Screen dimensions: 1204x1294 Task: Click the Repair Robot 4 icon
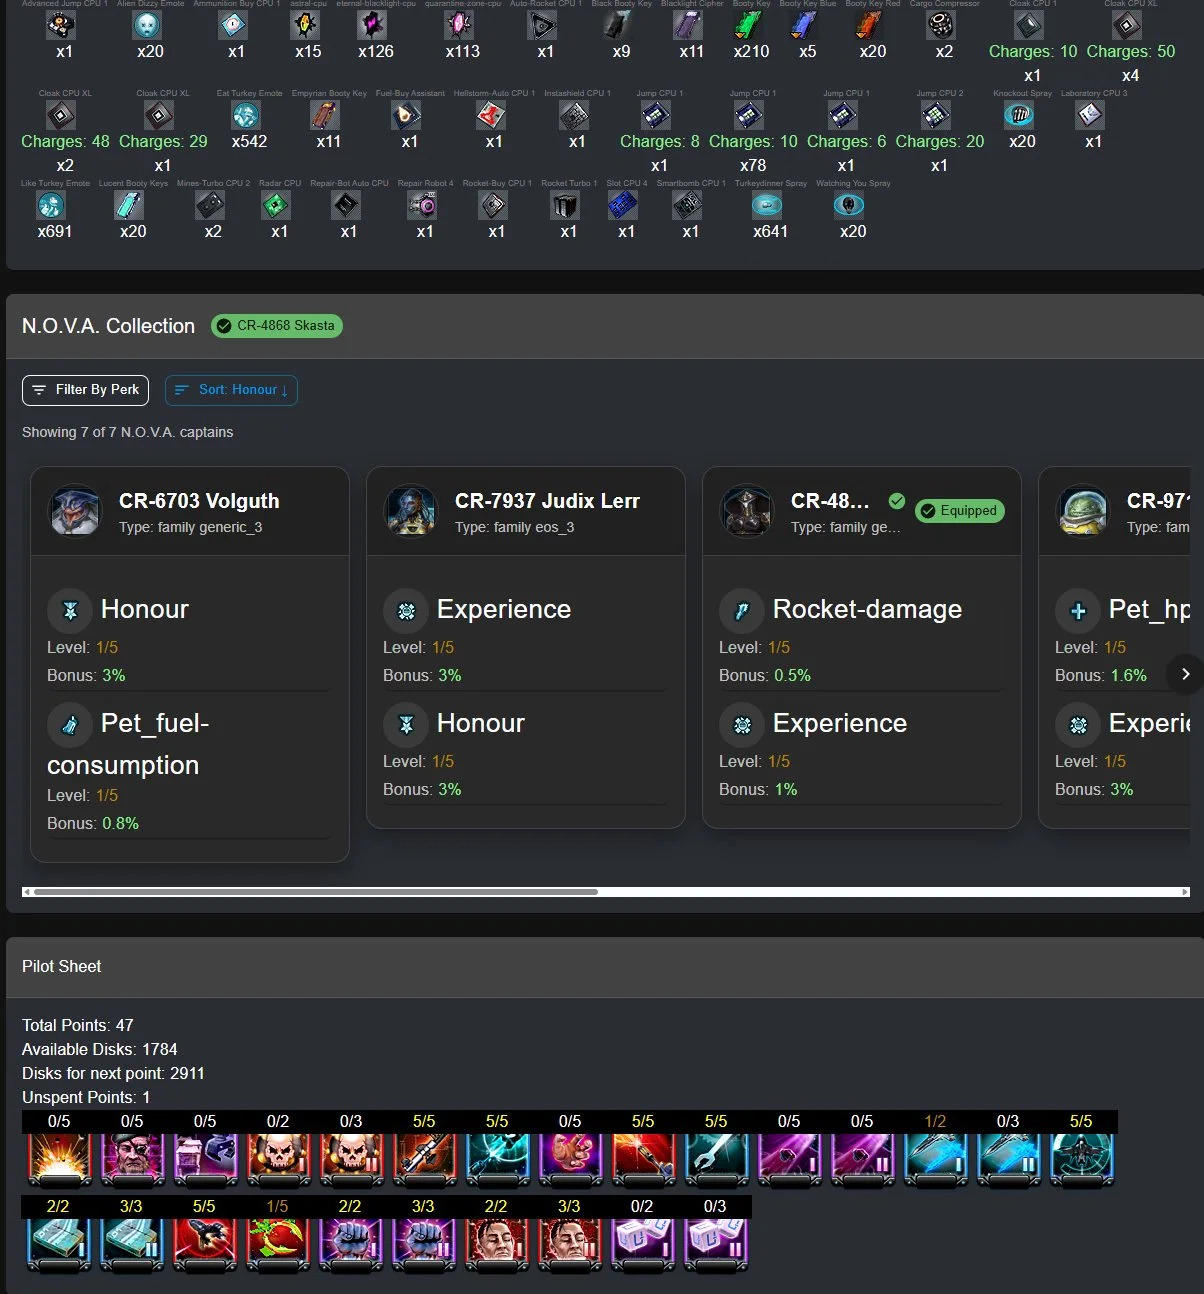click(x=422, y=205)
